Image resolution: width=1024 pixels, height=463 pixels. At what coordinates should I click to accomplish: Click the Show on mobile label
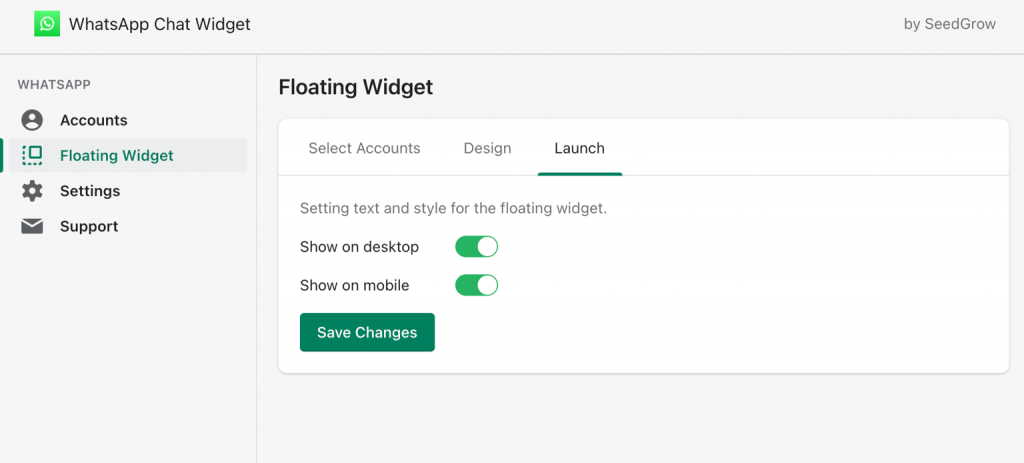click(355, 285)
